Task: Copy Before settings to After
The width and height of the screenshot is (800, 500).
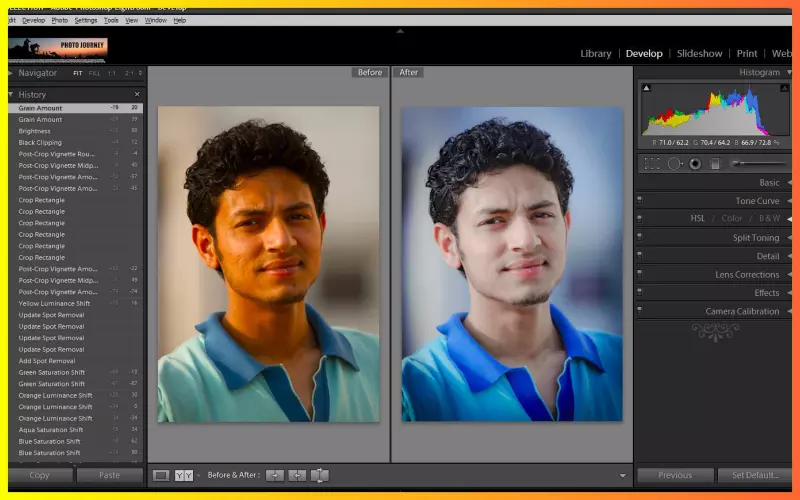Action: coord(274,476)
